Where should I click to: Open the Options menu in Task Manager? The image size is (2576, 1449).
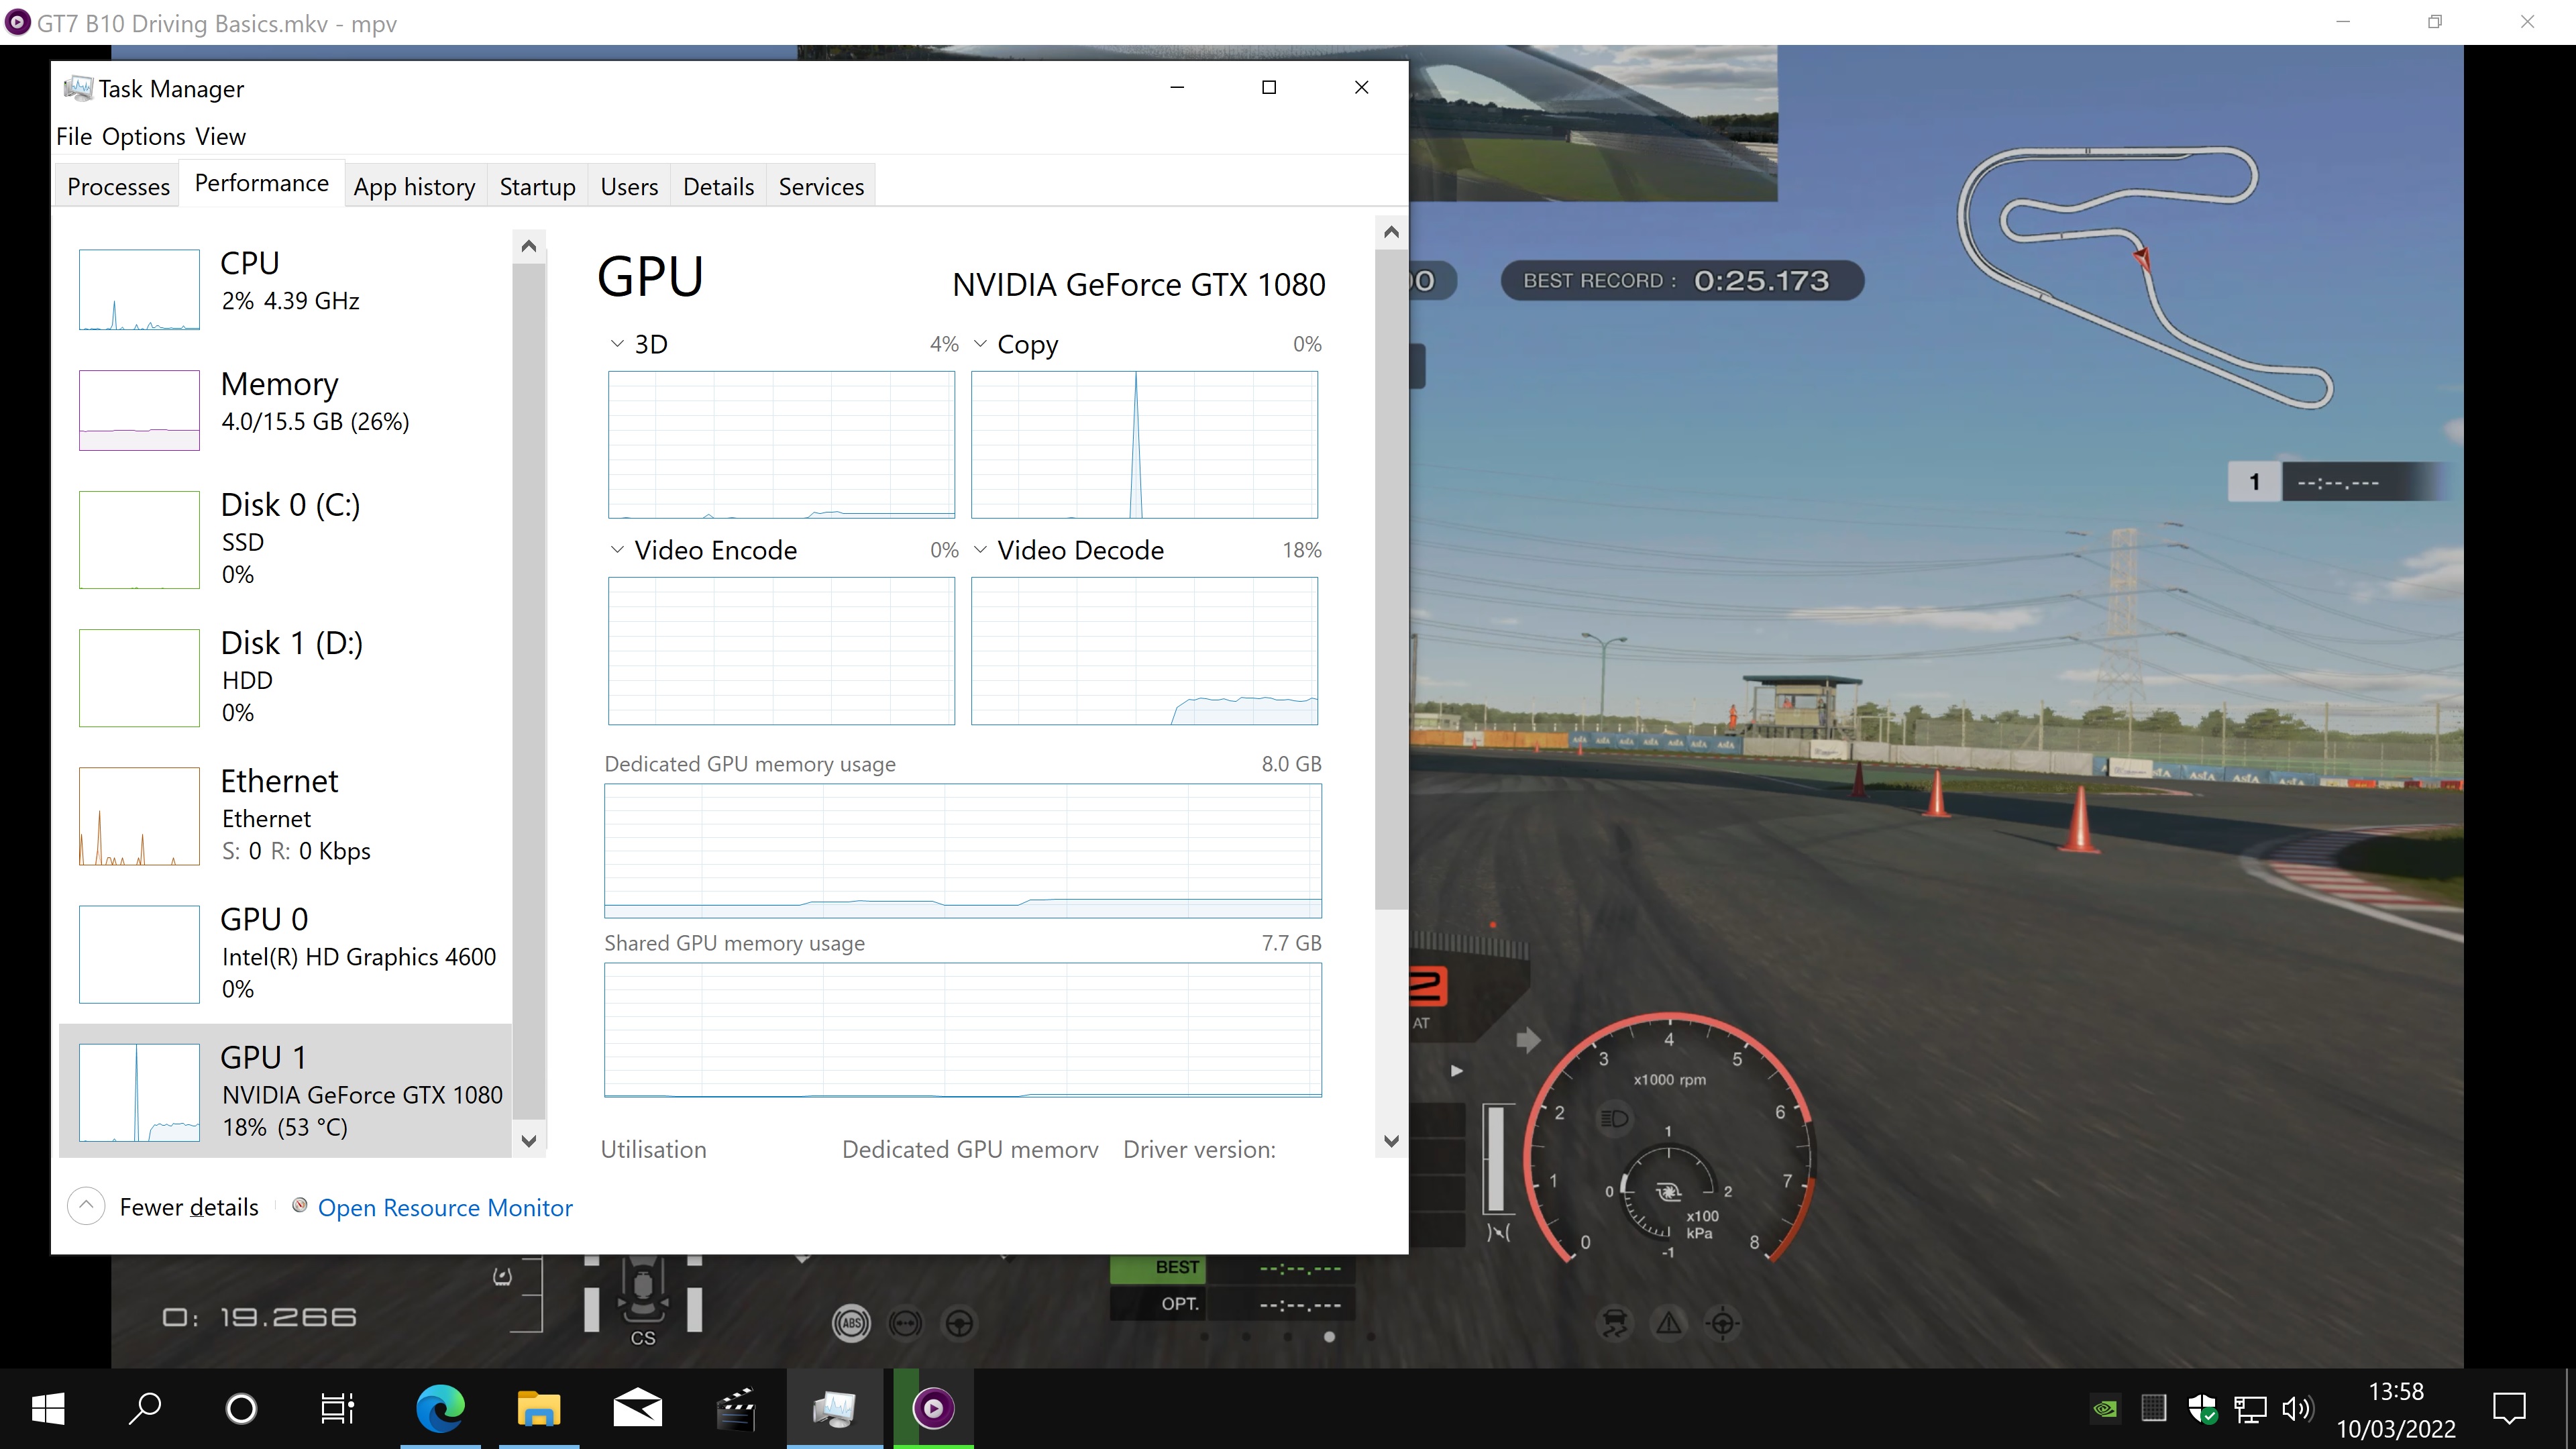144,136
